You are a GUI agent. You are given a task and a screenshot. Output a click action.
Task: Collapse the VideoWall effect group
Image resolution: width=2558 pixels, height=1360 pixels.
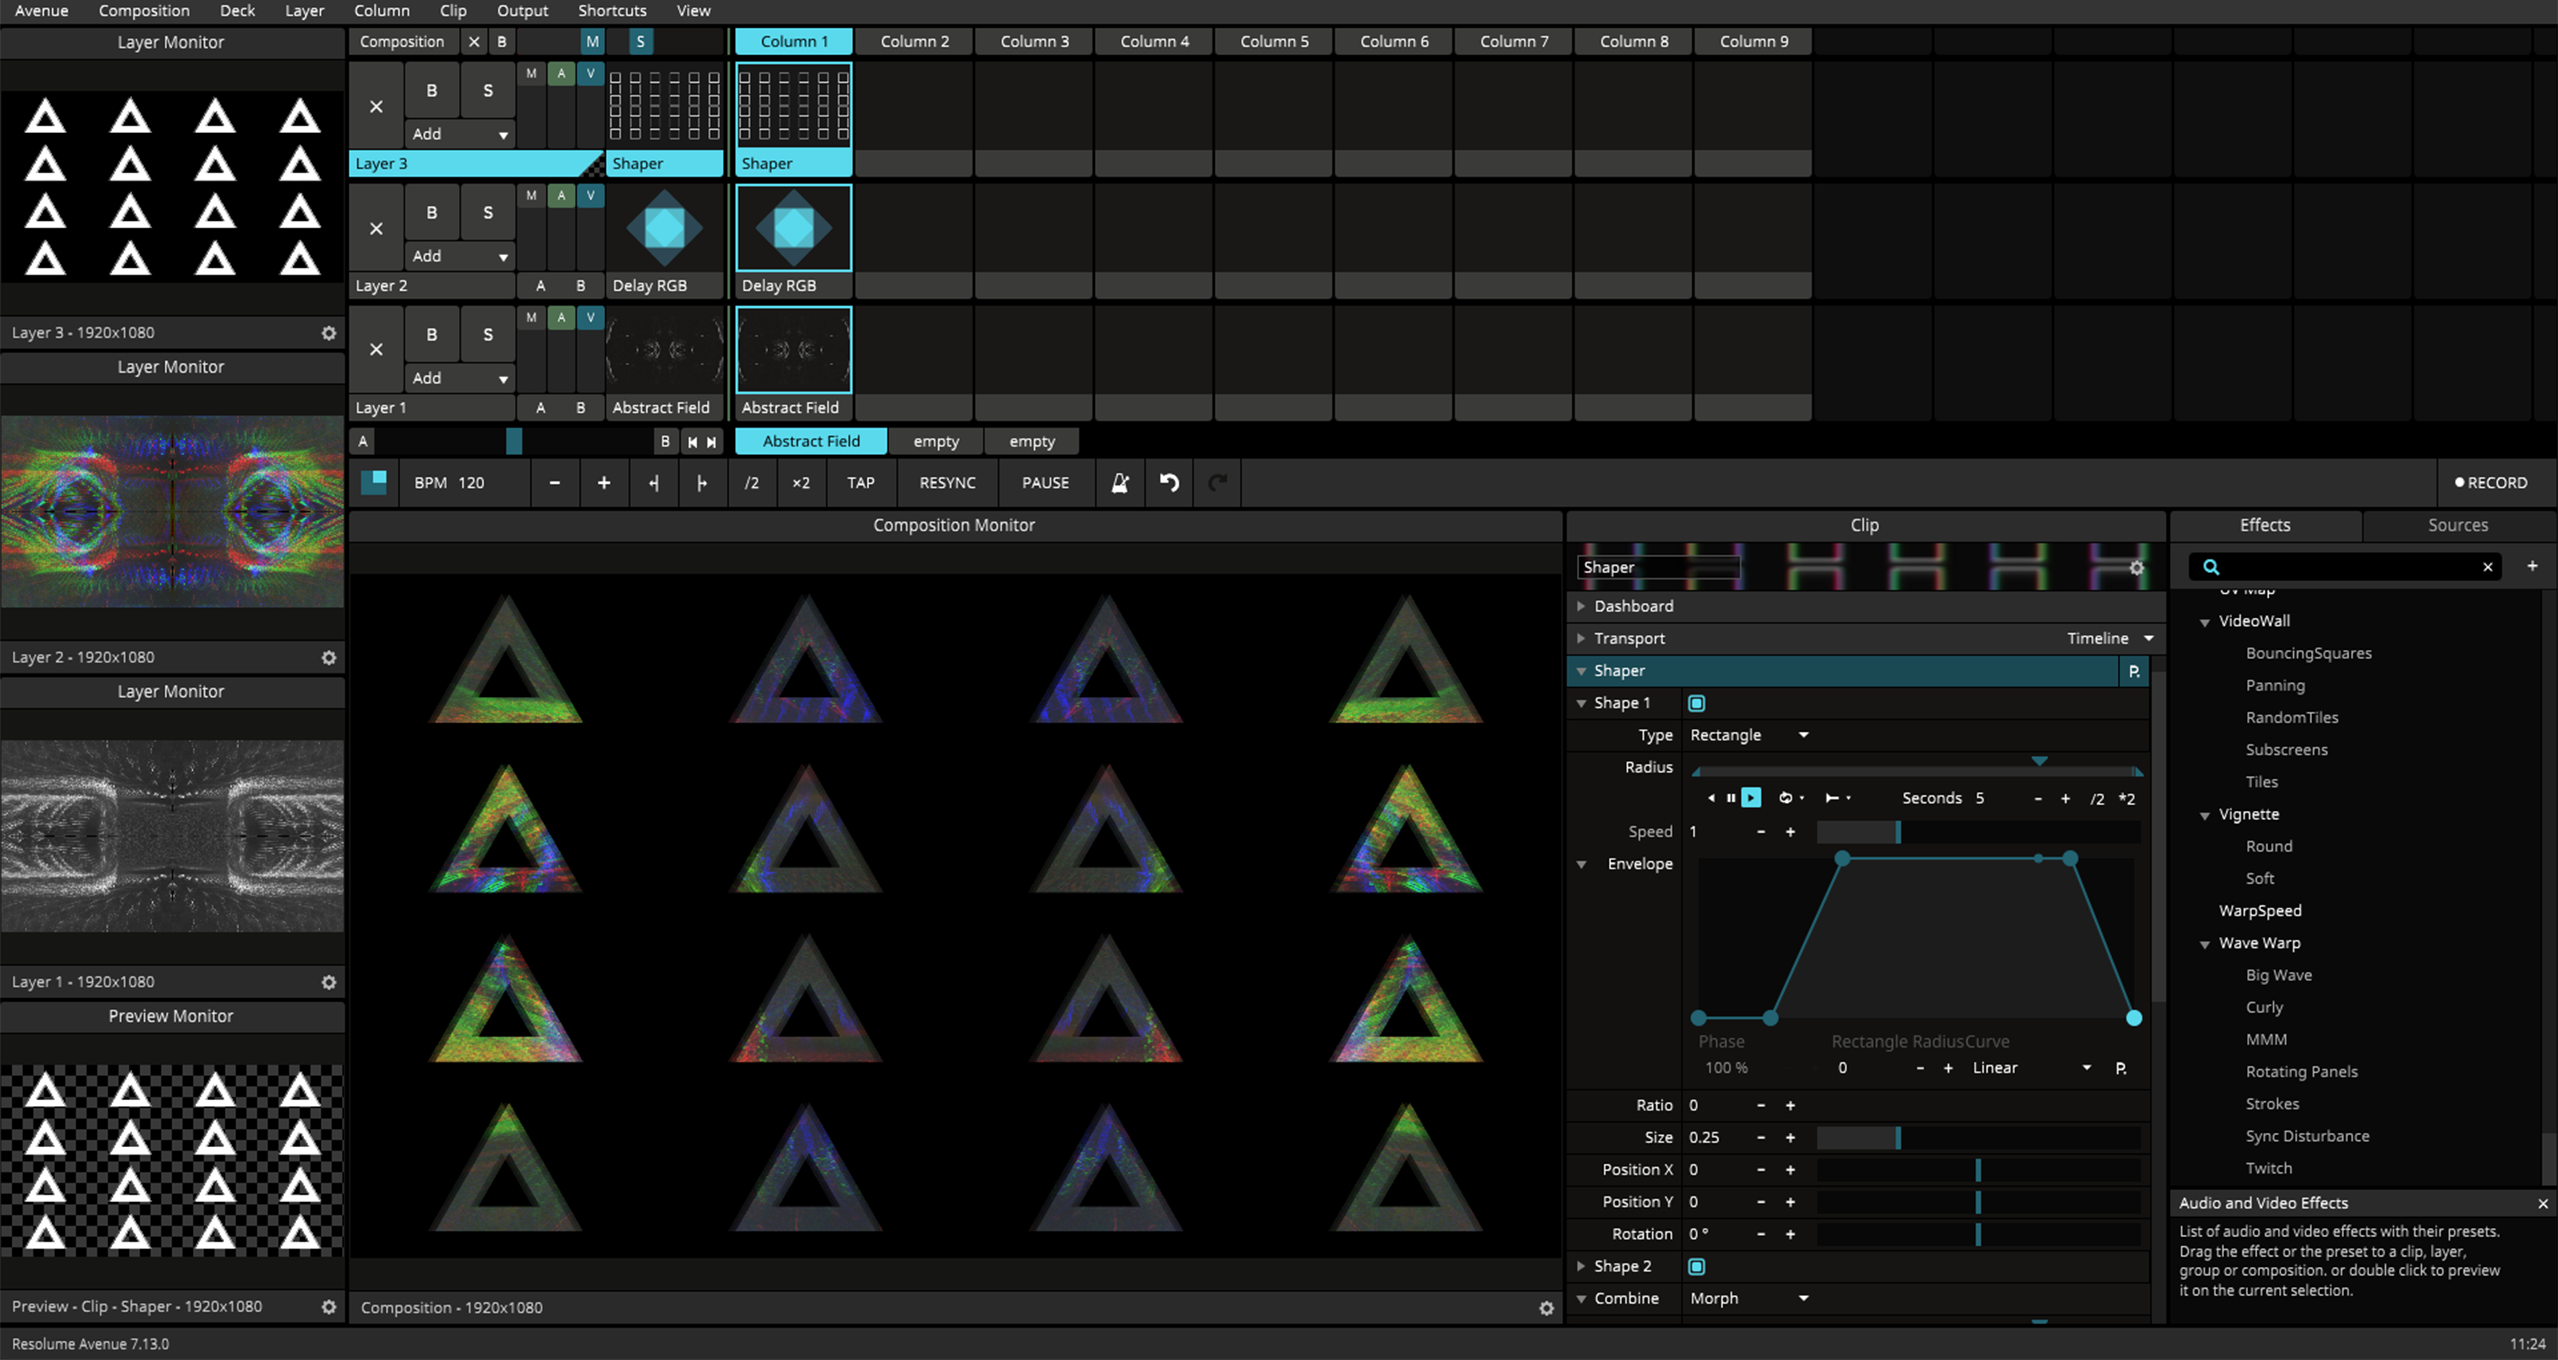[2205, 622]
